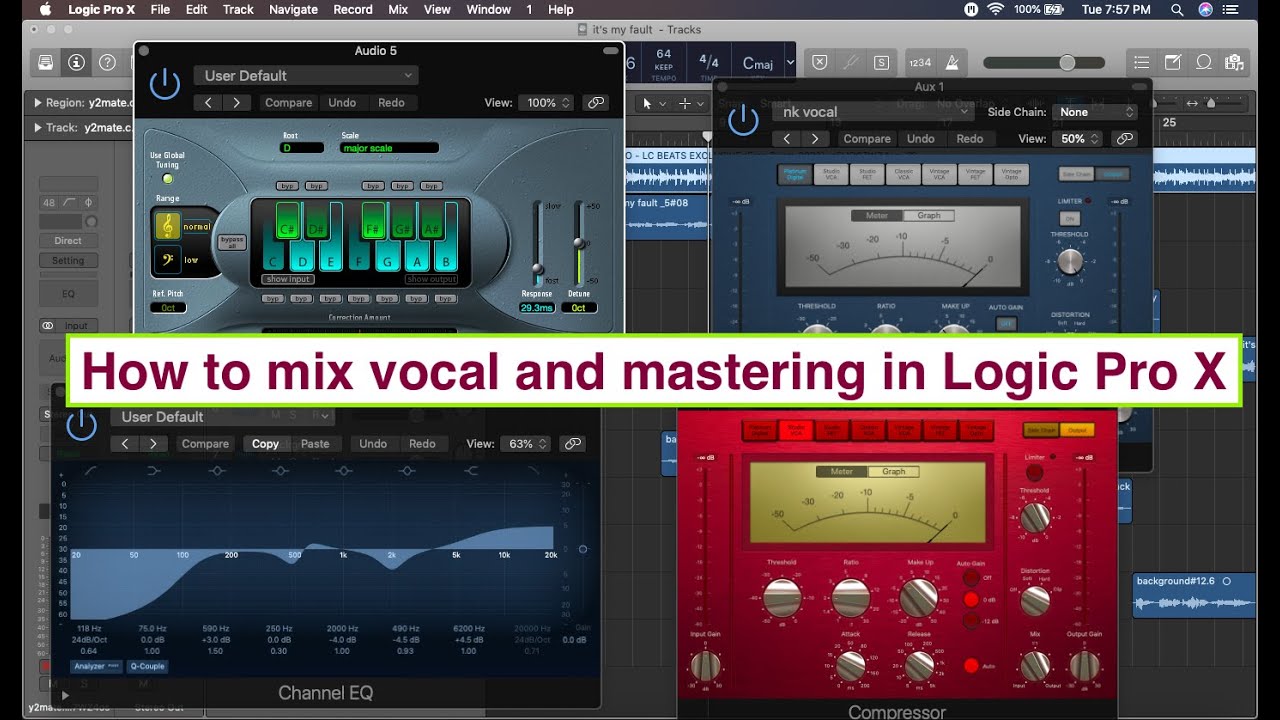Open the Loop Browser icon
The width and height of the screenshot is (1280, 720).
pyautogui.click(x=1204, y=62)
